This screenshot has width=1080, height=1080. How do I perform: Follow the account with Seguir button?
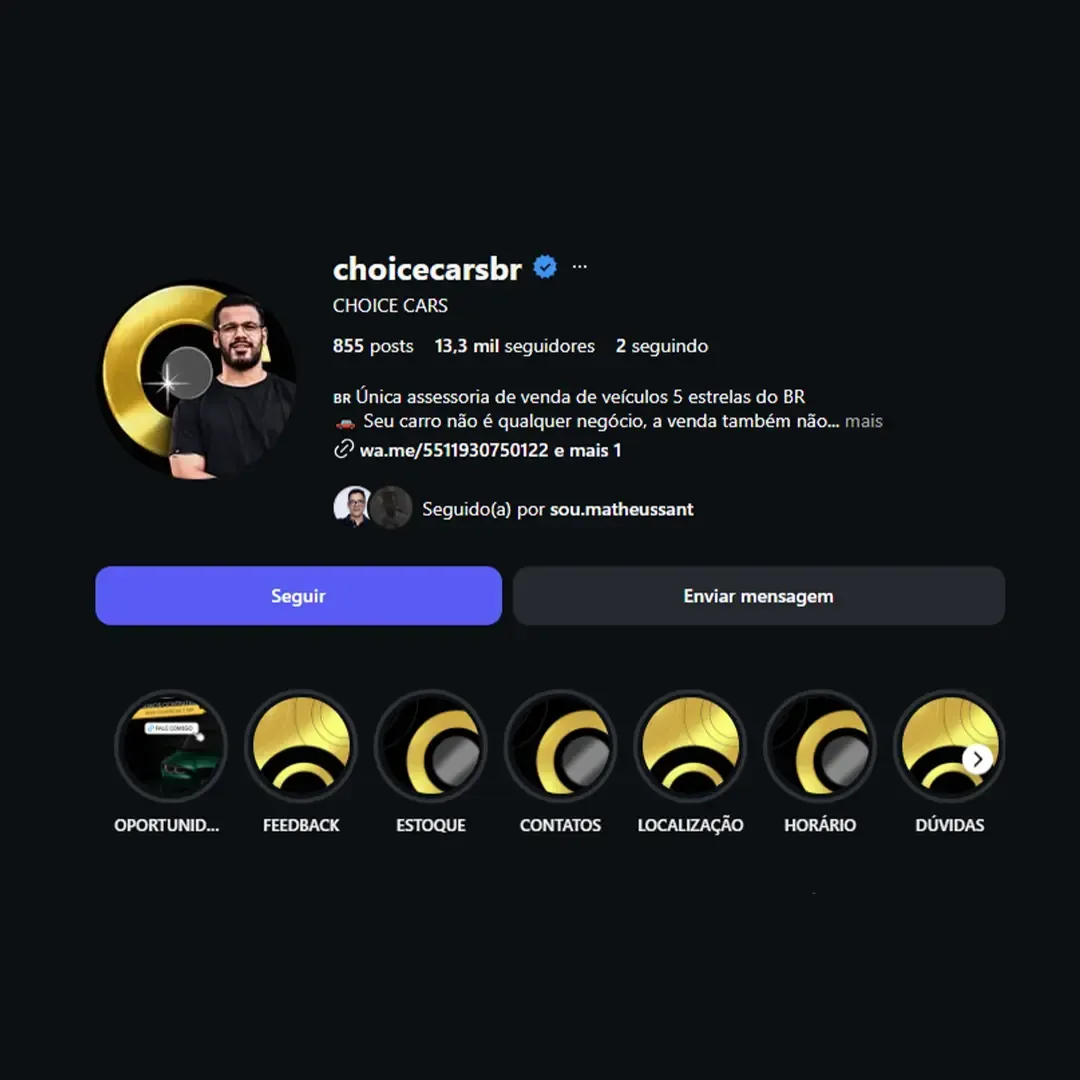point(298,596)
